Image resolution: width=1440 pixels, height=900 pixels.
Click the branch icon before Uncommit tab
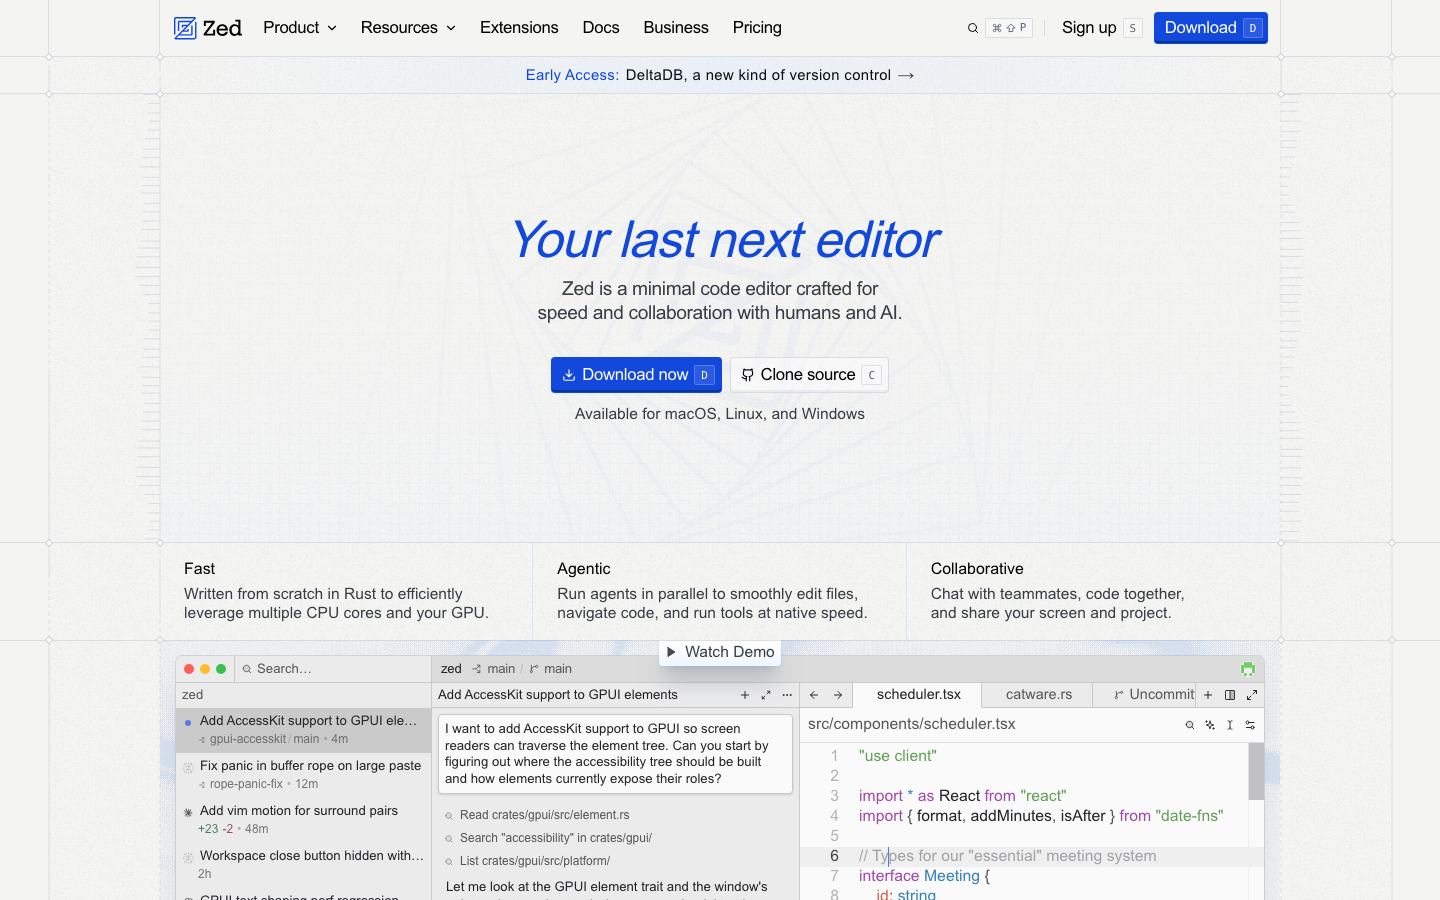tap(1118, 695)
